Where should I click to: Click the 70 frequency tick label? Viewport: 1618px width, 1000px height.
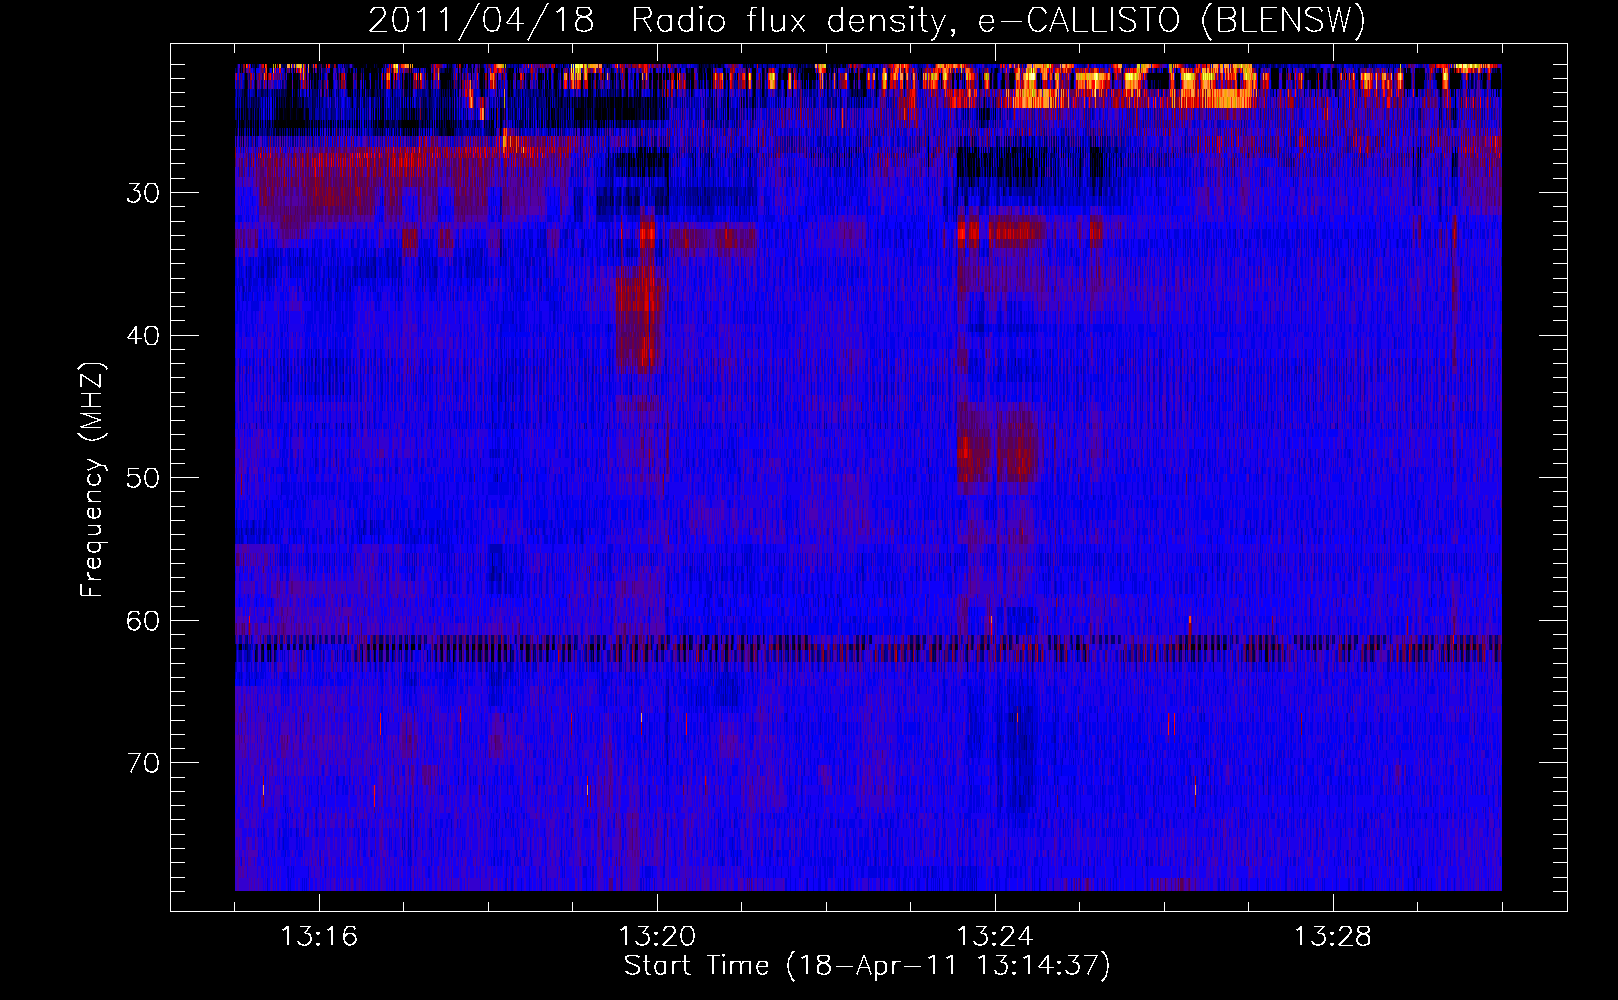(143, 763)
